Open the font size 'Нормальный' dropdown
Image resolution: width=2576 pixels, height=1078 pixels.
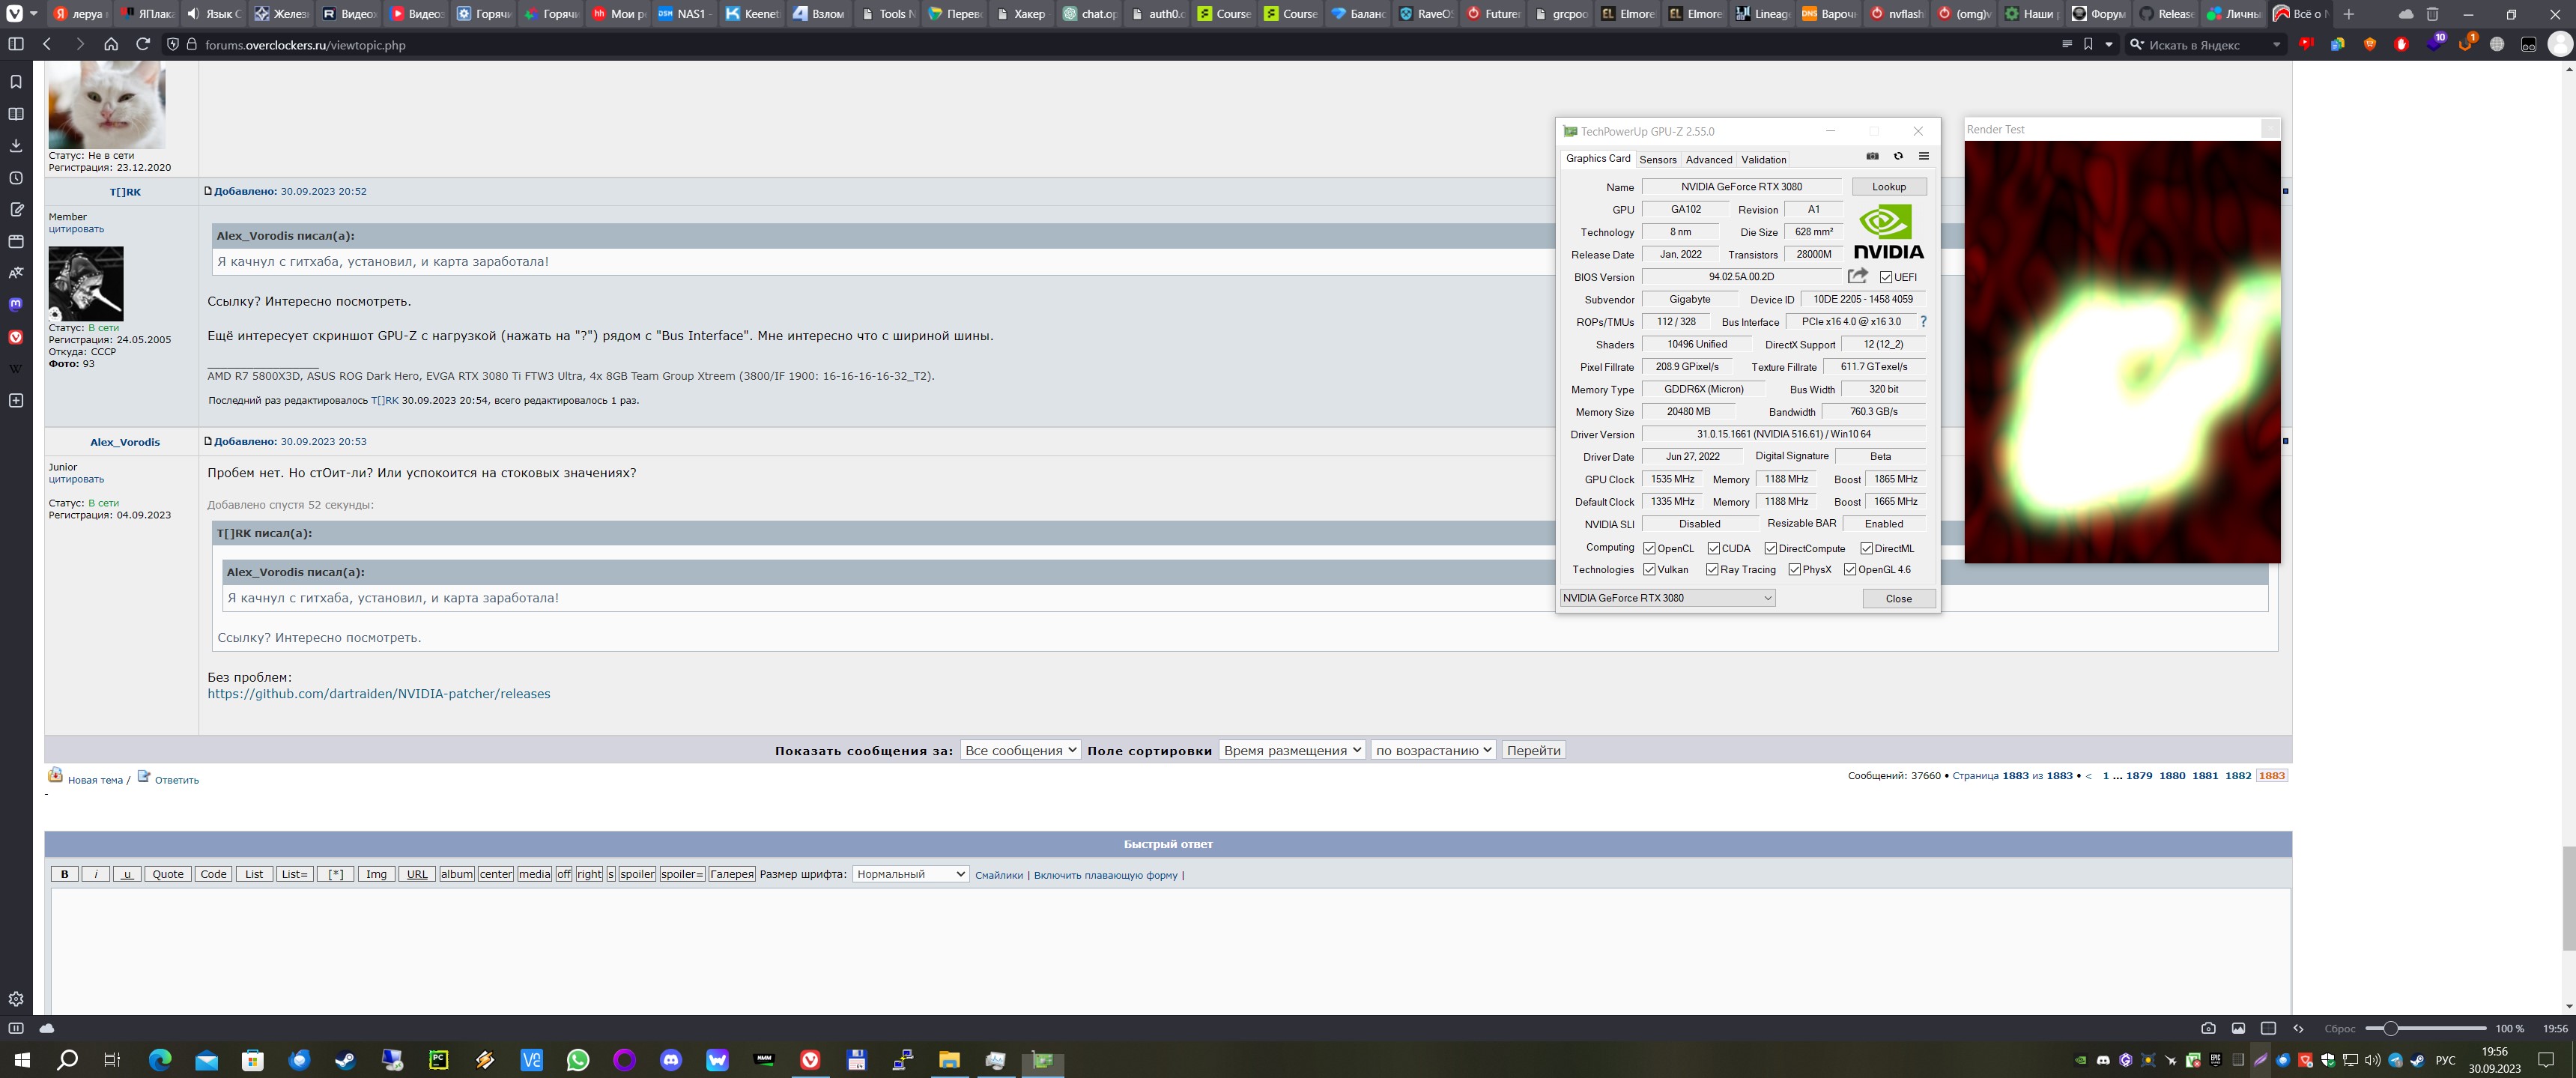910,874
